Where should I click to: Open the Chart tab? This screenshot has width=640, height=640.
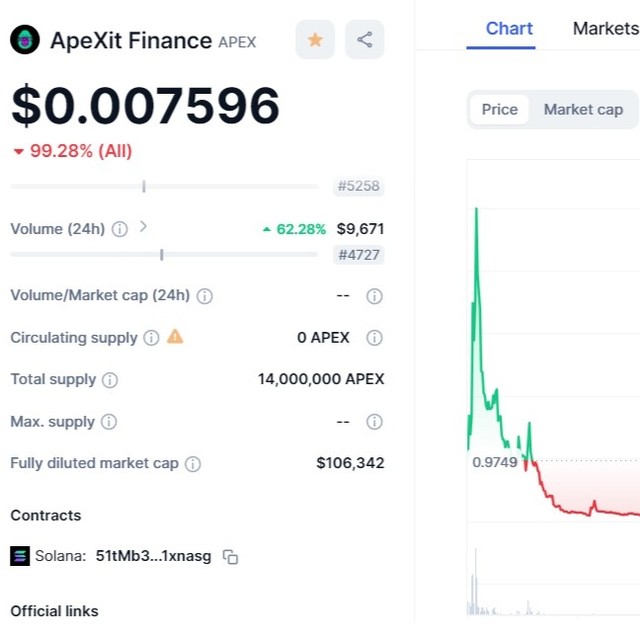[509, 29]
